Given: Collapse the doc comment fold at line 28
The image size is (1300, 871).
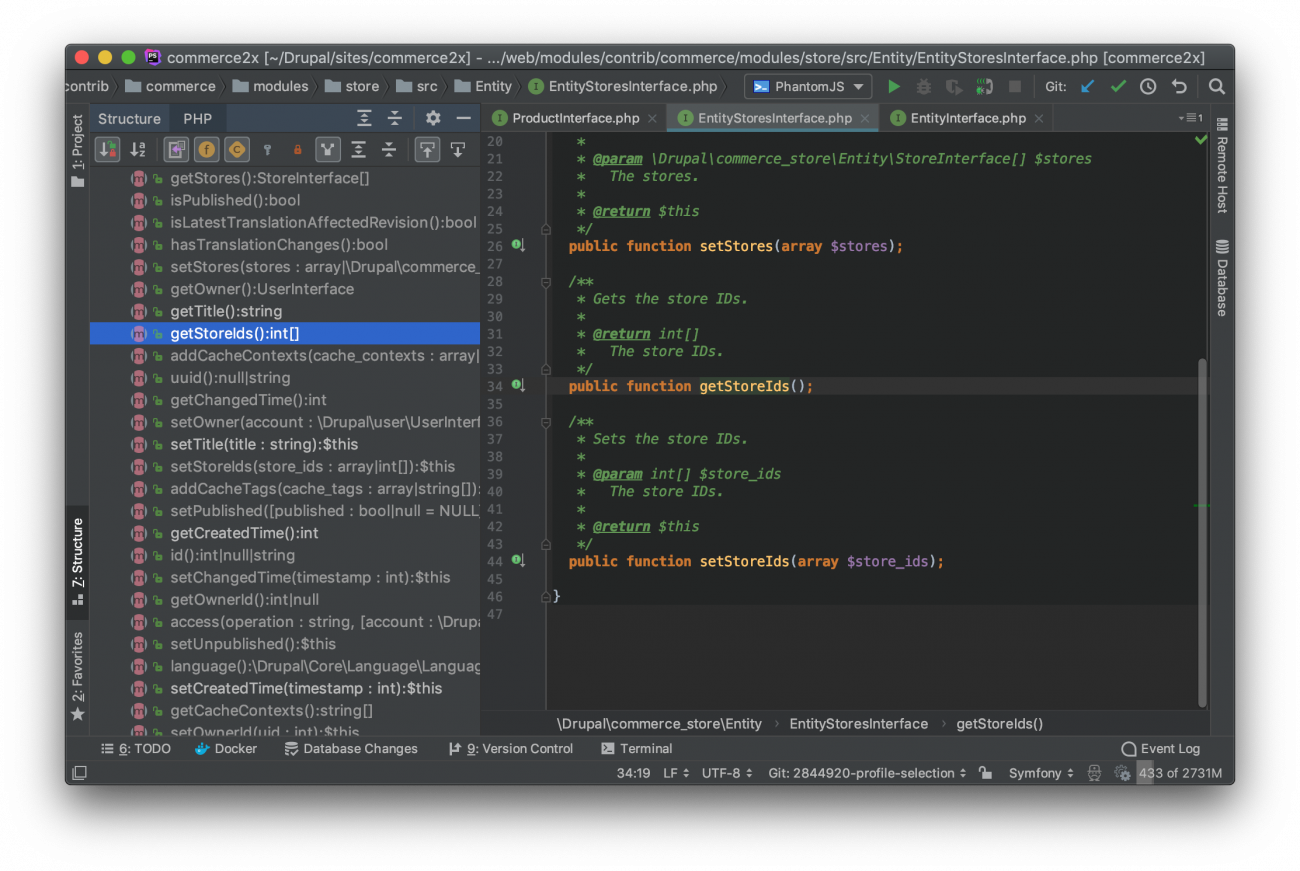Looking at the screenshot, I should pyautogui.click(x=545, y=282).
